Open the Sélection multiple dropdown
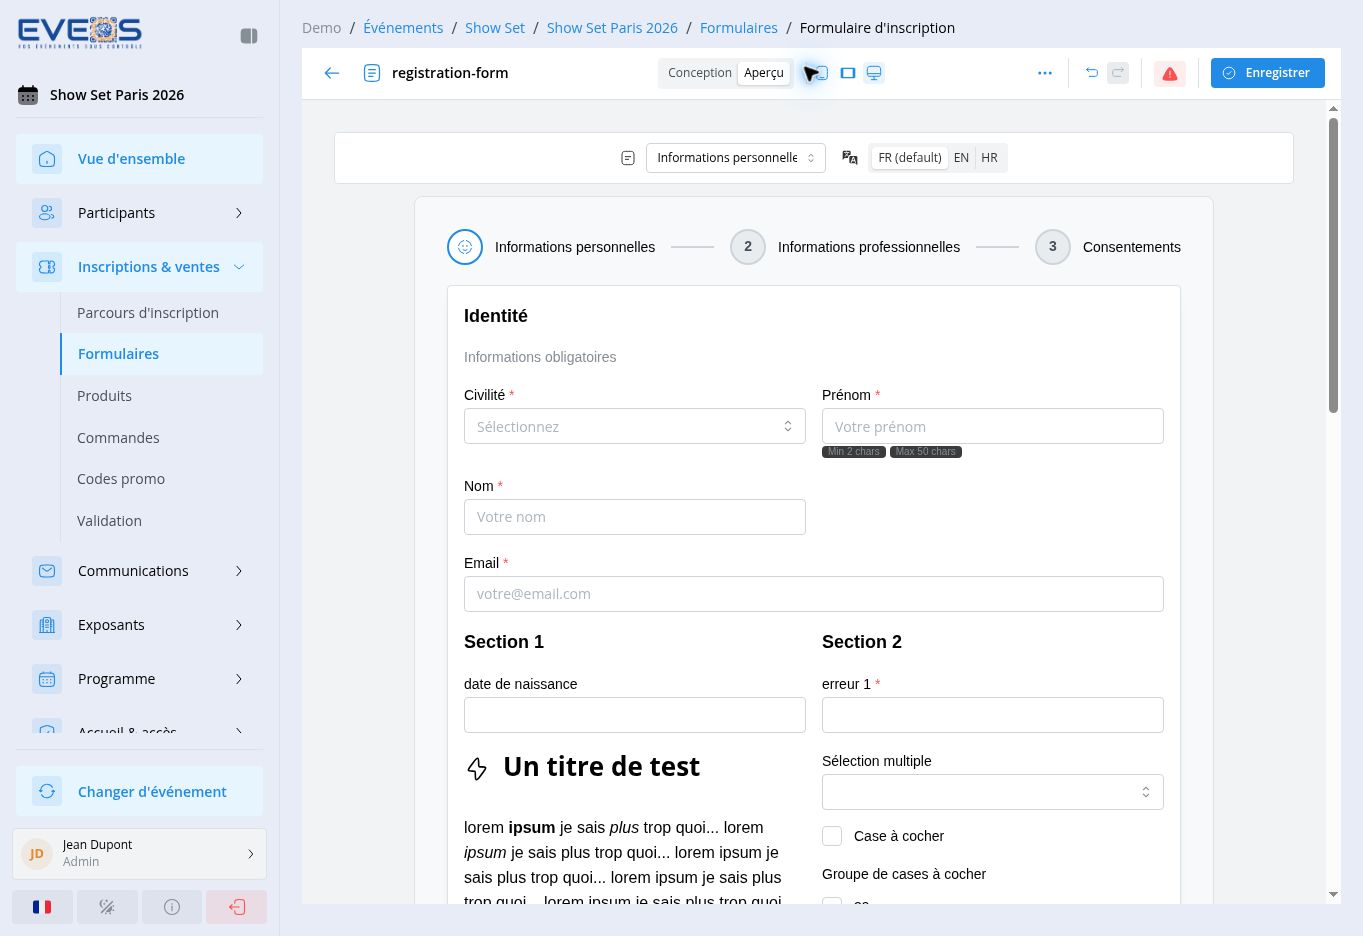This screenshot has height=936, width=1363. pos(993,792)
